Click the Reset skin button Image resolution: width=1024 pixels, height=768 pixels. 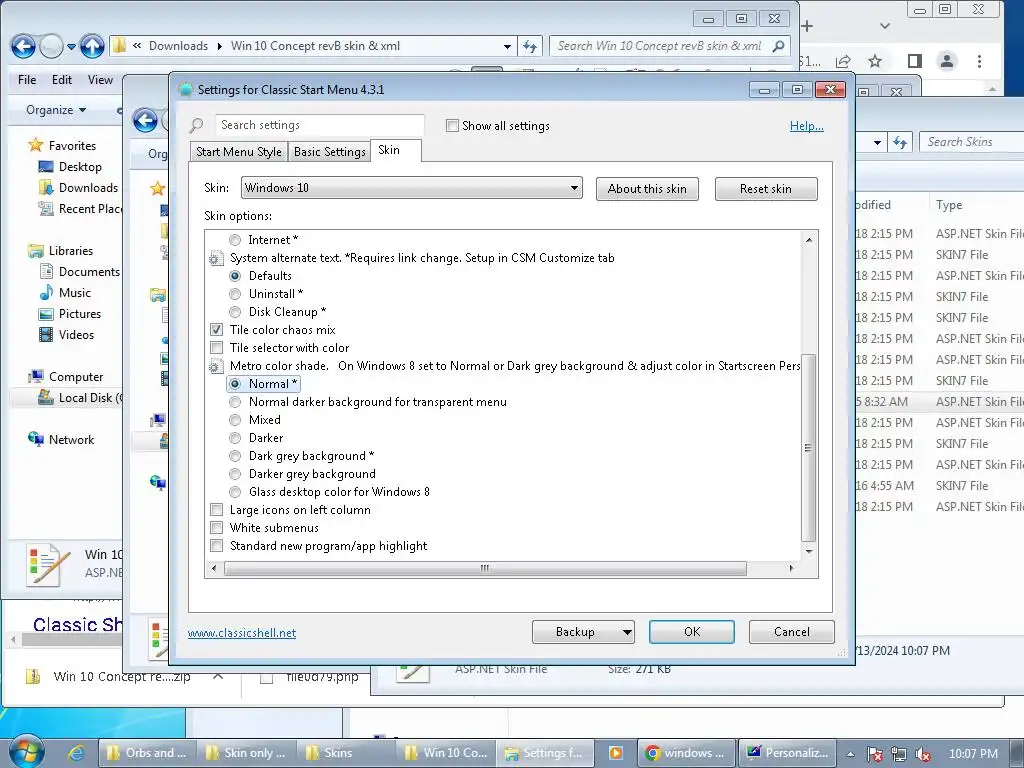[x=766, y=189]
